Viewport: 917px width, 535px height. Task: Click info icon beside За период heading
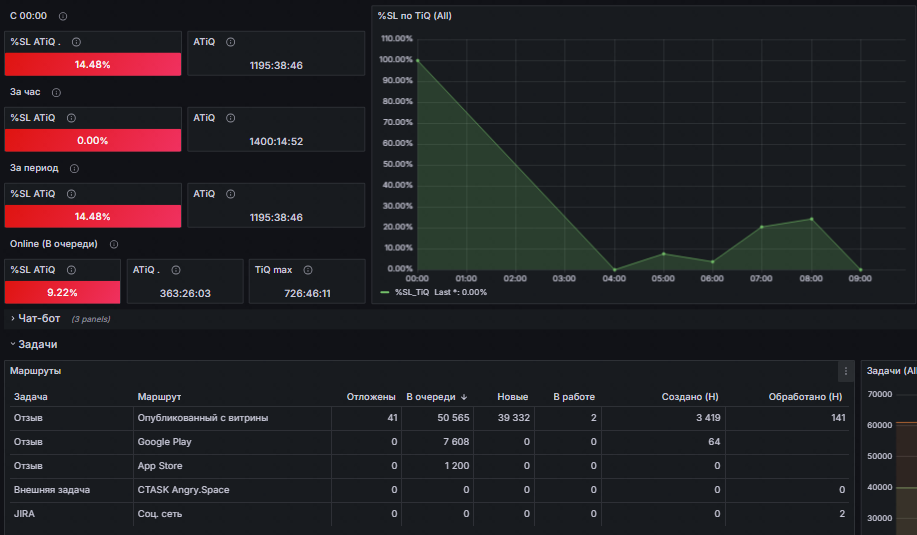(74, 168)
